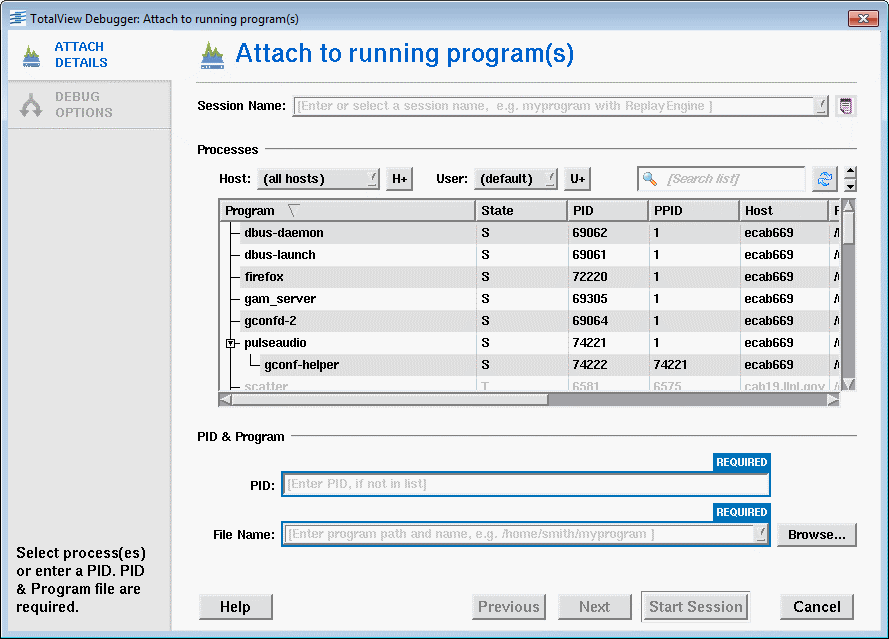
Task: Click PID value 69064
Action: pyautogui.click(x=590, y=321)
